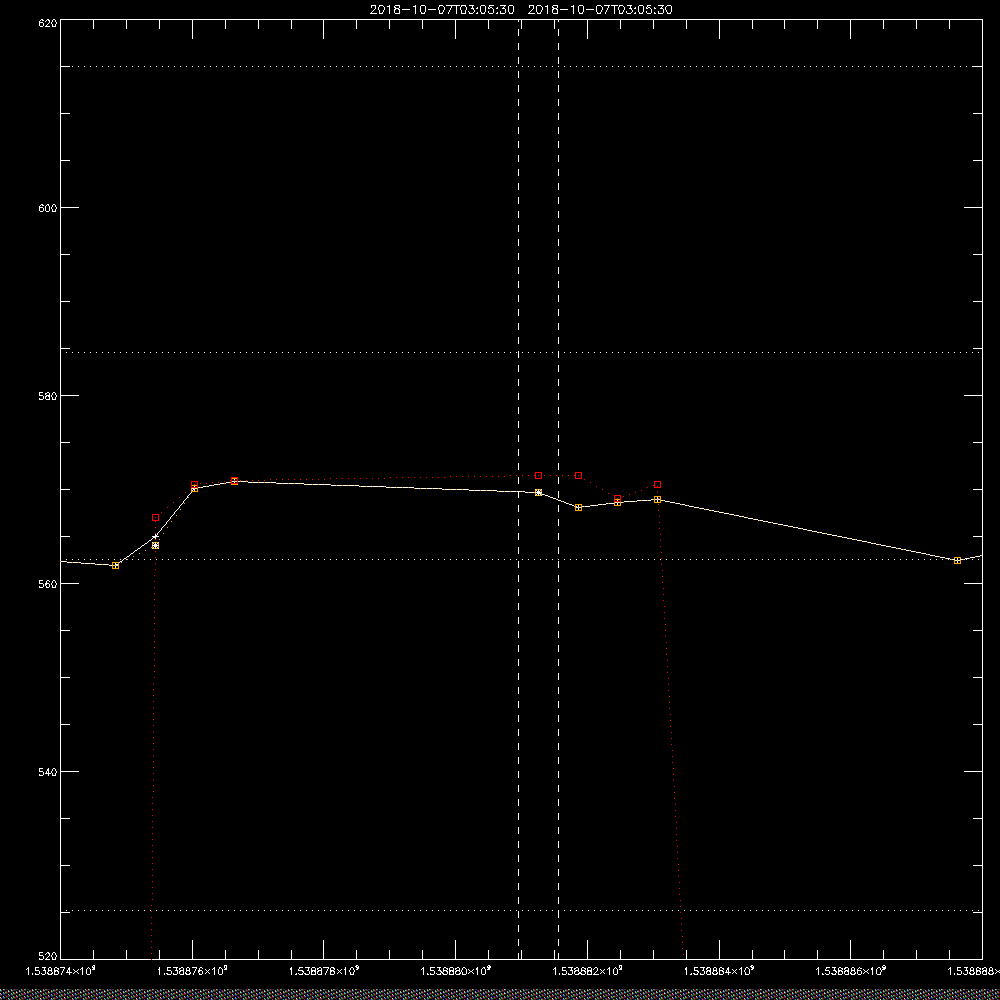Screen dimensions: 1000x1000
Task: Click the red square between the dashed lines
Action: pos(539,476)
